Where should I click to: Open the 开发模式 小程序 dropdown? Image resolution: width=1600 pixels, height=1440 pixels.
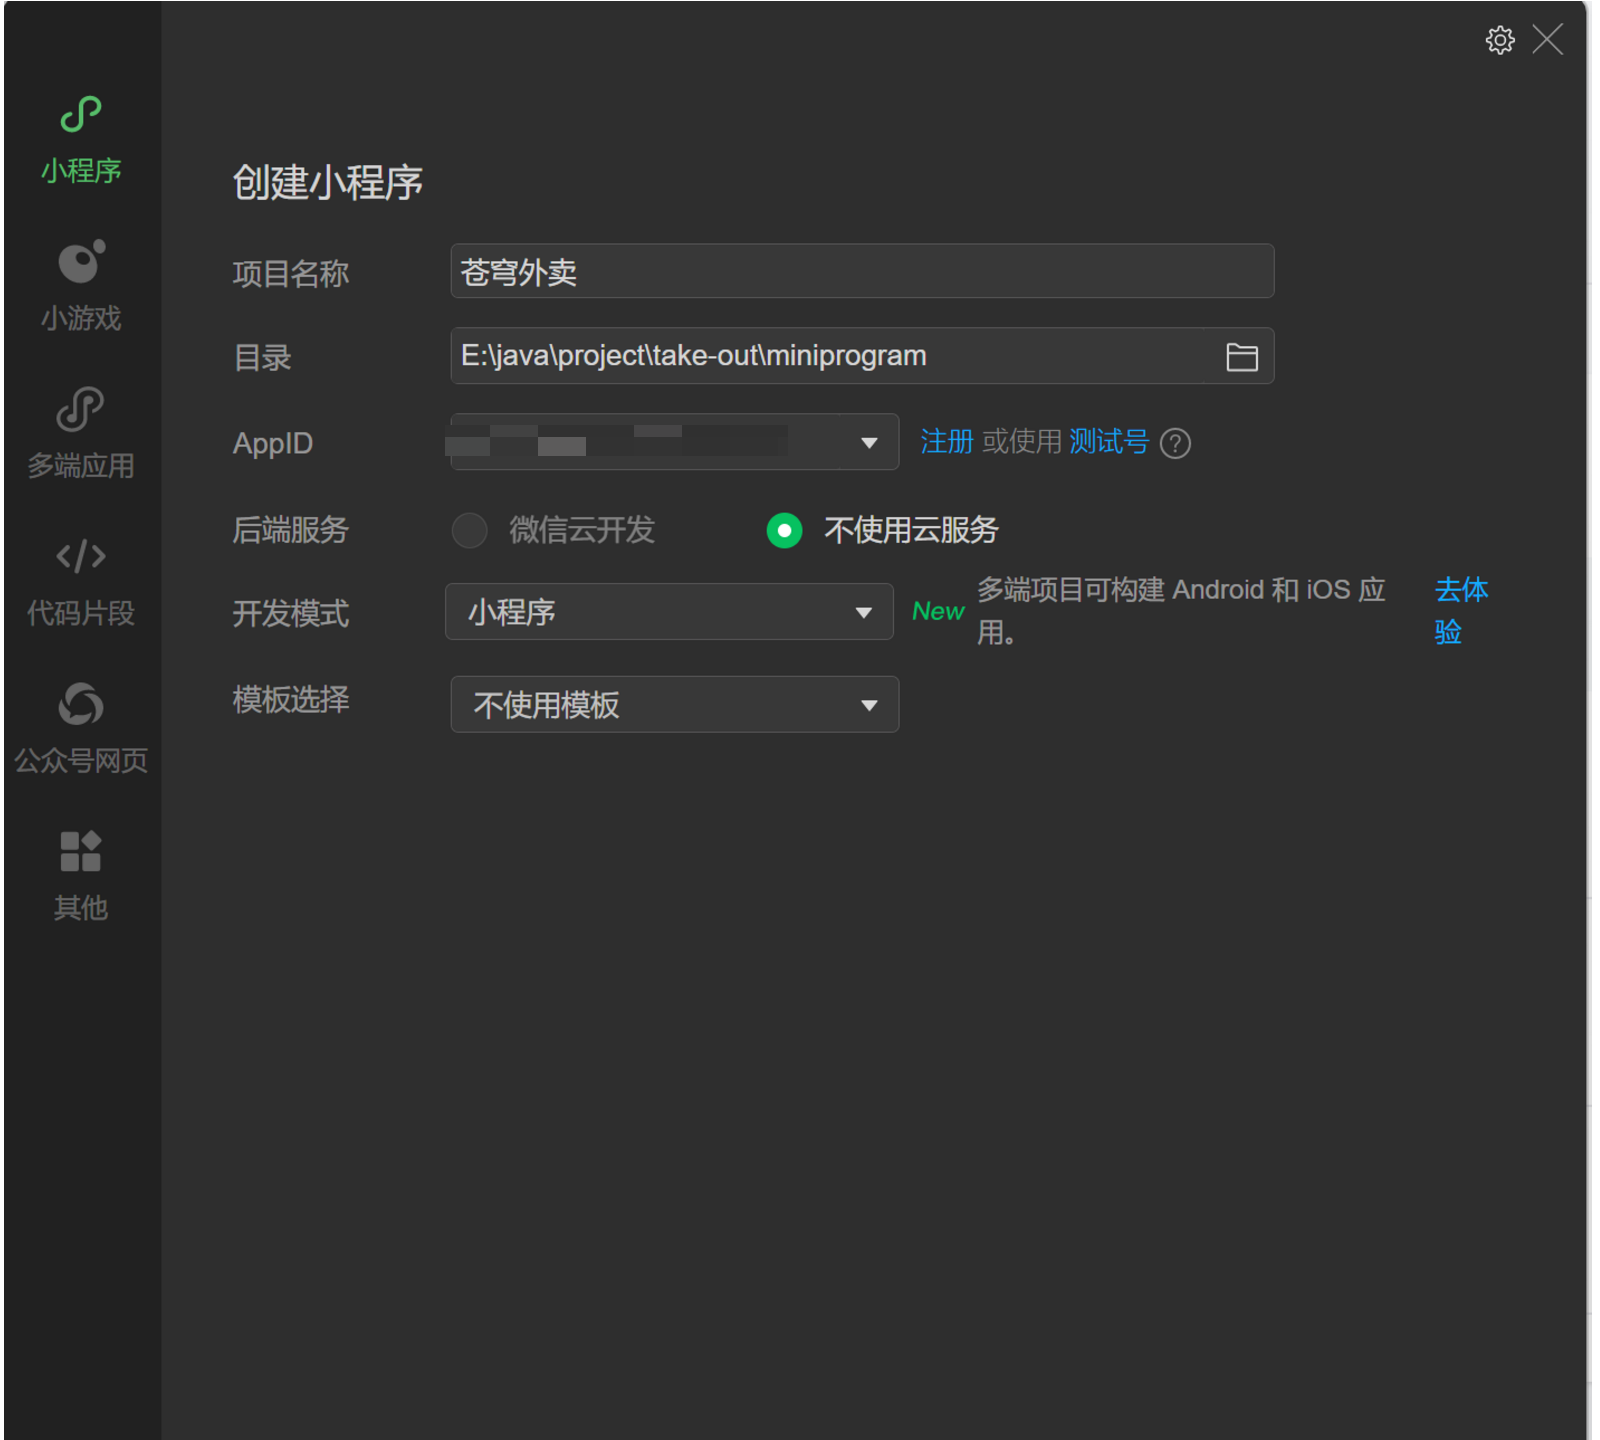click(669, 612)
